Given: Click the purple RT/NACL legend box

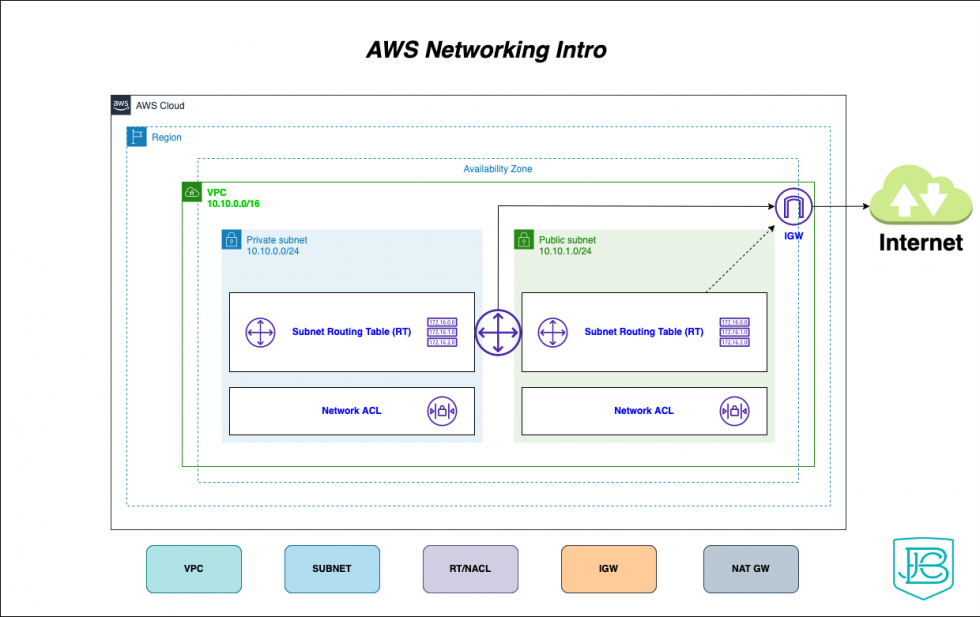Looking at the screenshot, I should coord(470,569).
